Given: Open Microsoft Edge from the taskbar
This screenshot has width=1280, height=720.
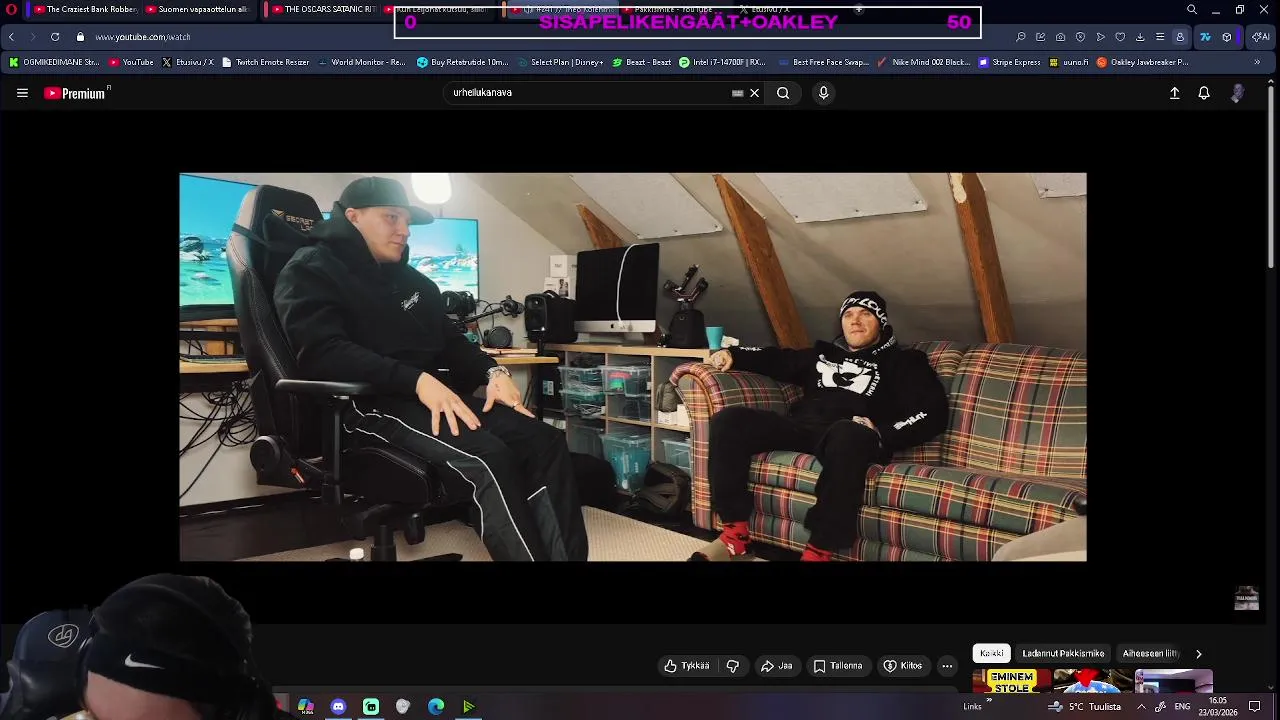Looking at the screenshot, I should [x=436, y=707].
